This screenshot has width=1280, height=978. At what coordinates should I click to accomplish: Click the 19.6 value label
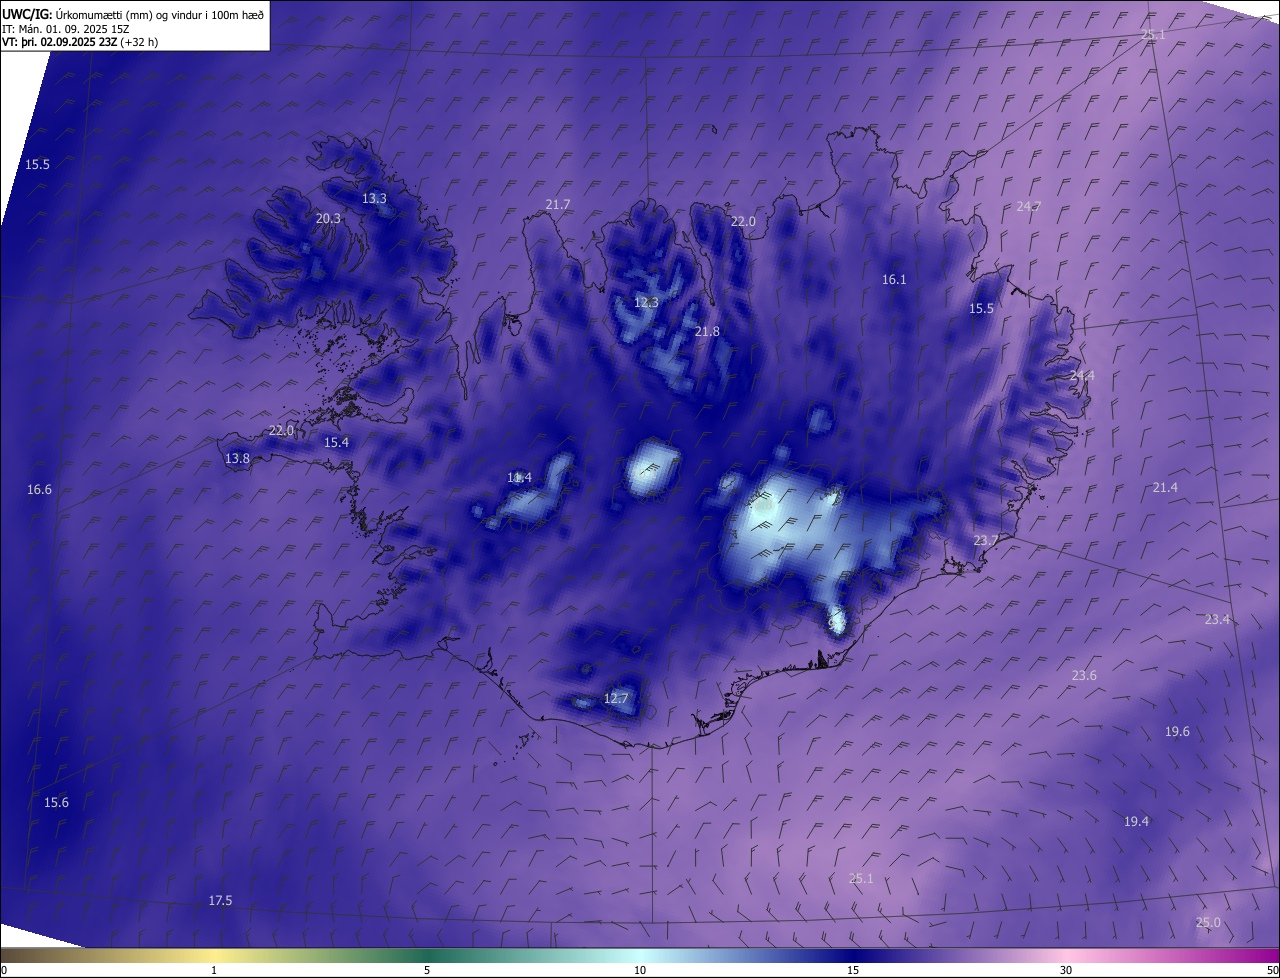[1177, 732]
